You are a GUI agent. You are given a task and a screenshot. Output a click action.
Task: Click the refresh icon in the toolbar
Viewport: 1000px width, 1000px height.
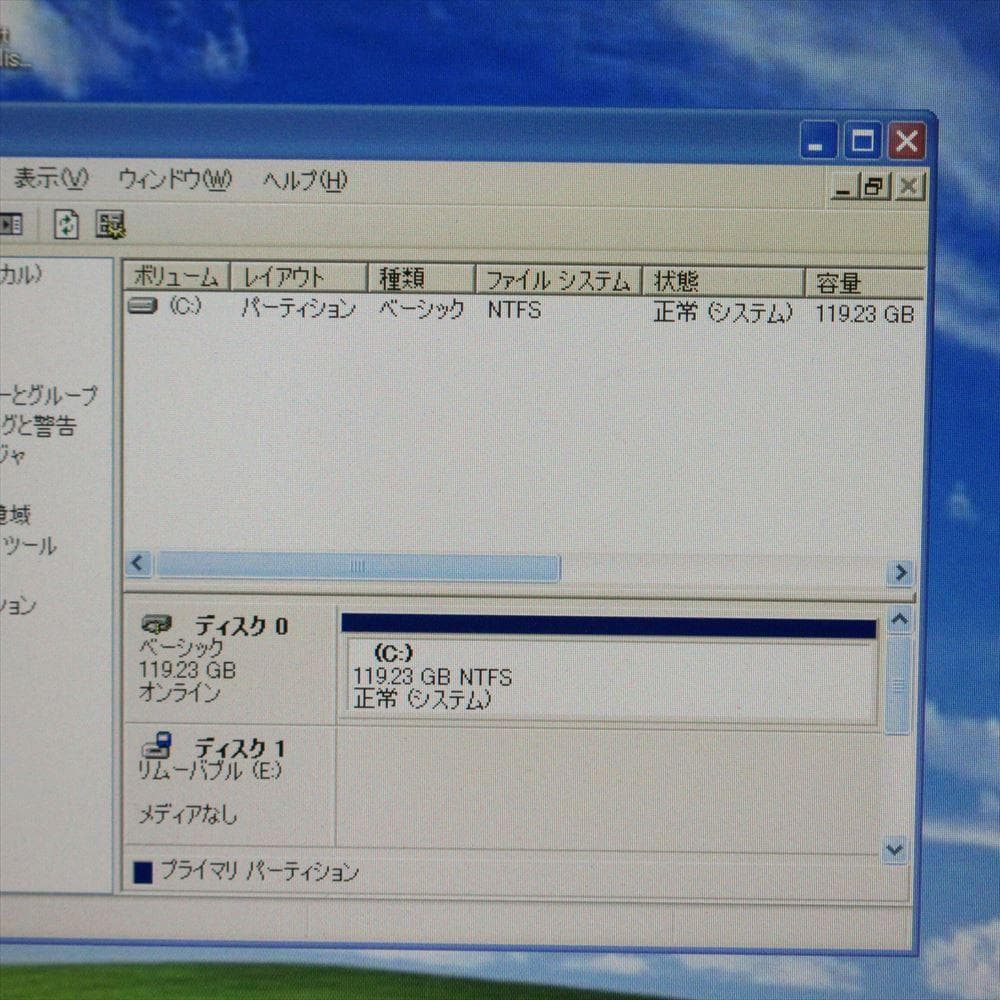pyautogui.click(x=67, y=223)
